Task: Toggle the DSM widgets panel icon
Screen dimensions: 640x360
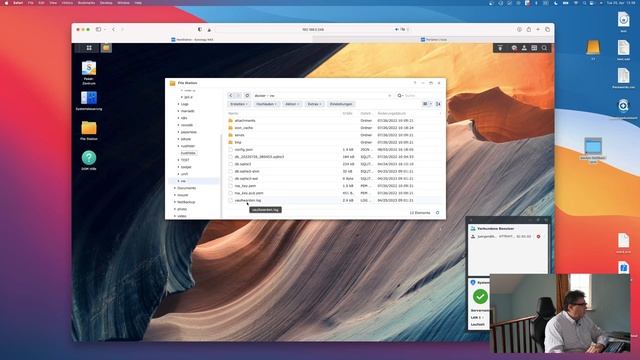Action: coord(534,48)
